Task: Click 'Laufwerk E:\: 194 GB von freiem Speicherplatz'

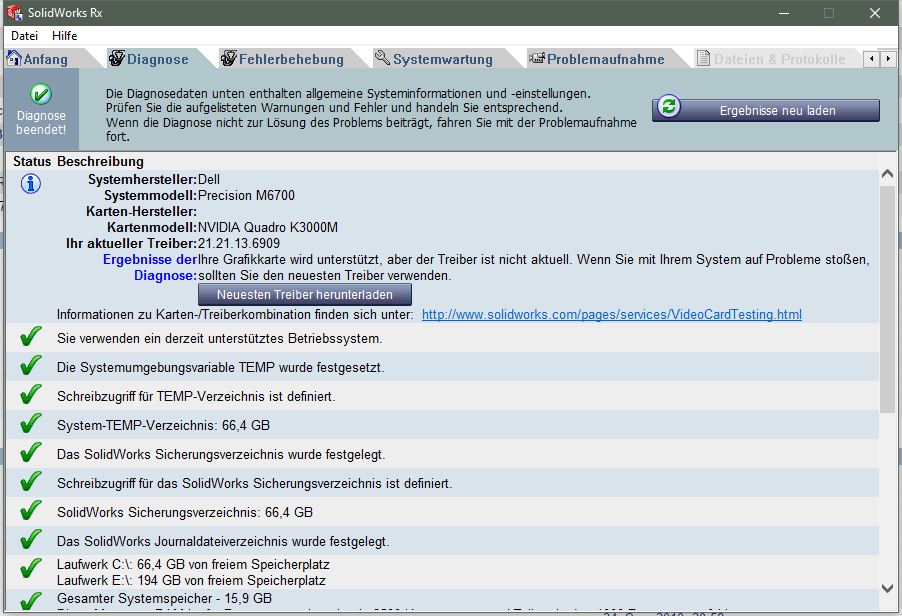Action: coord(191,580)
